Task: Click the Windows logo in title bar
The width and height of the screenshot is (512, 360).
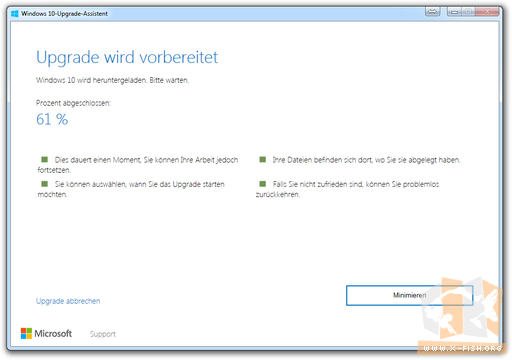Action: tap(15, 14)
